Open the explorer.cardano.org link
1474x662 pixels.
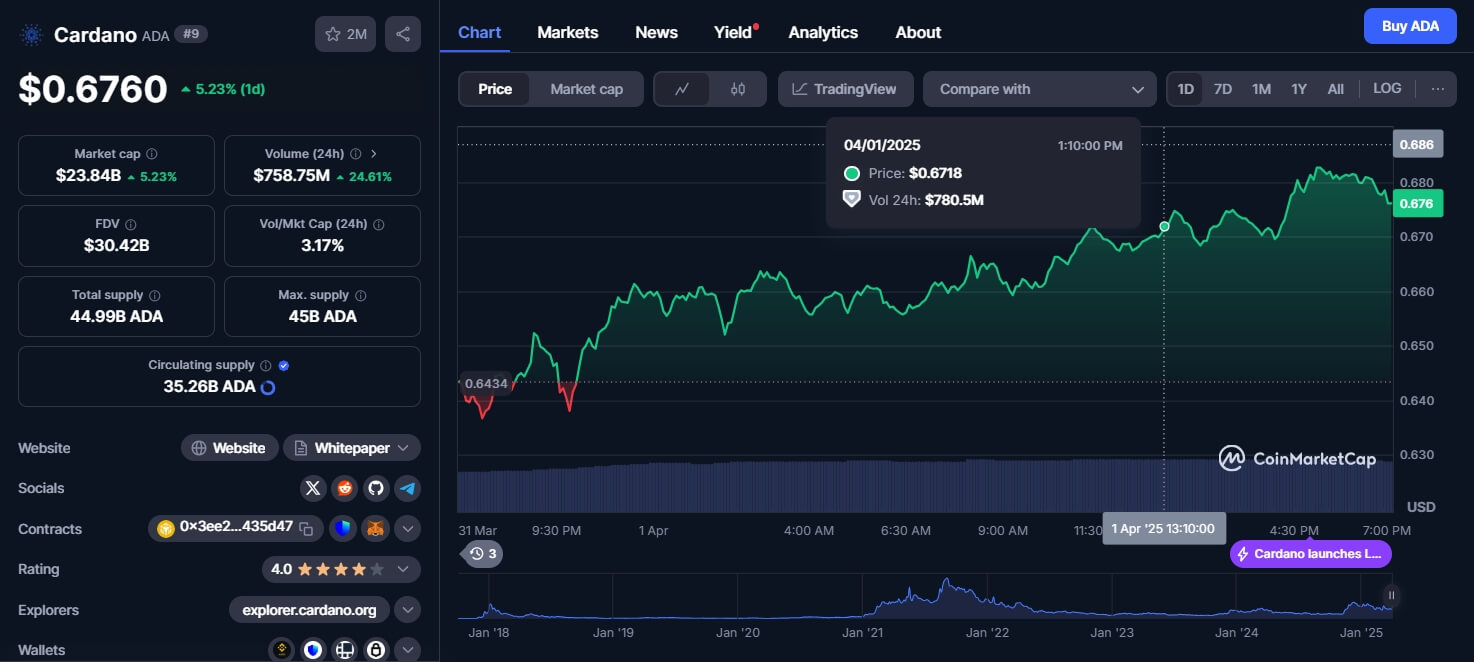pos(309,610)
